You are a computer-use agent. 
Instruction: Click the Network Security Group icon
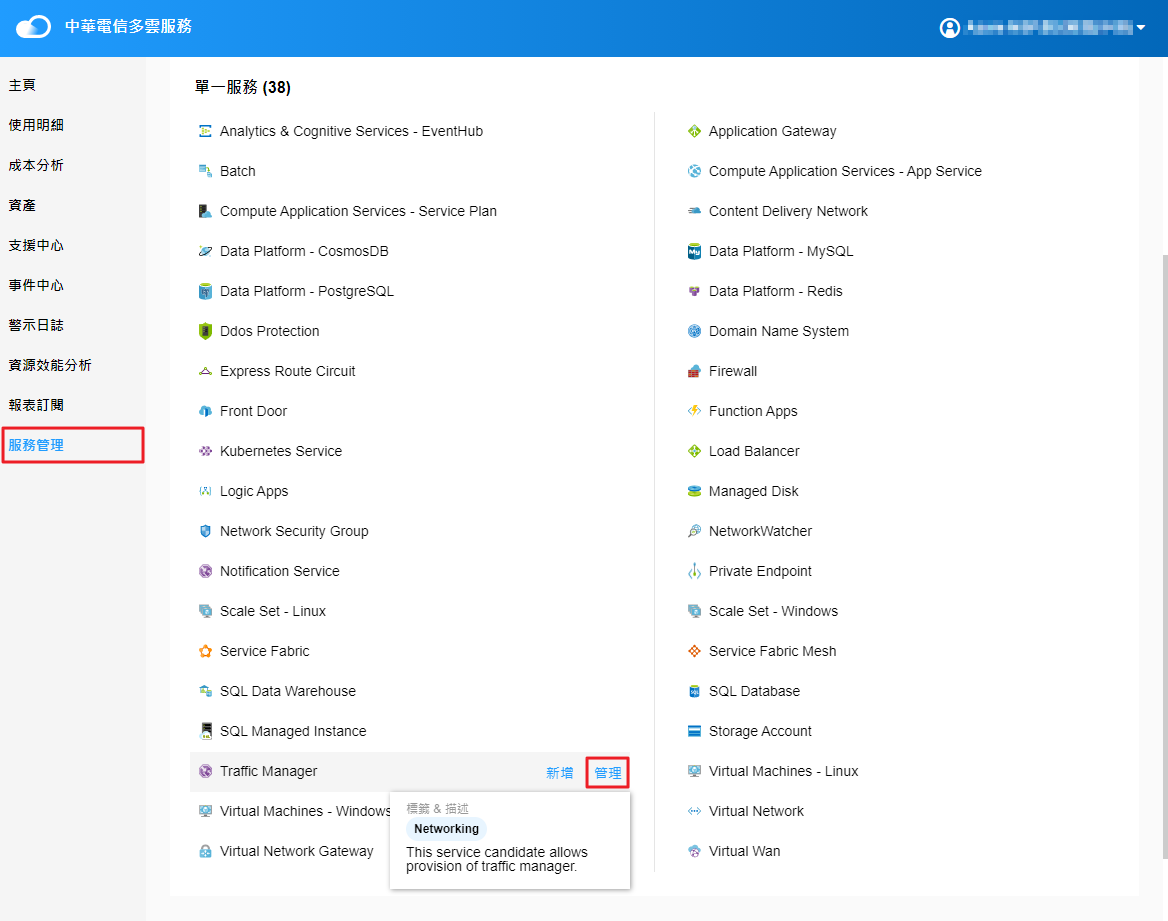[205, 531]
